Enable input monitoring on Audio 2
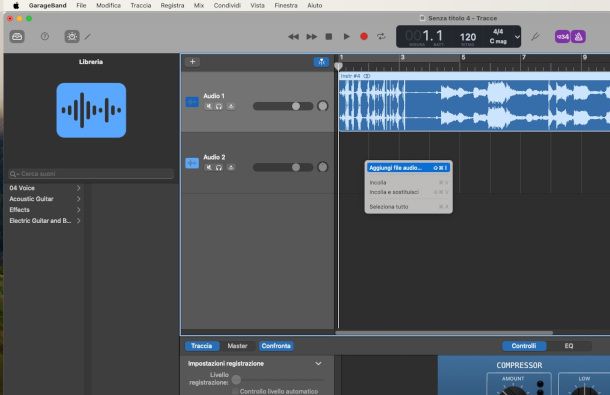The image size is (610, 395). point(231,167)
